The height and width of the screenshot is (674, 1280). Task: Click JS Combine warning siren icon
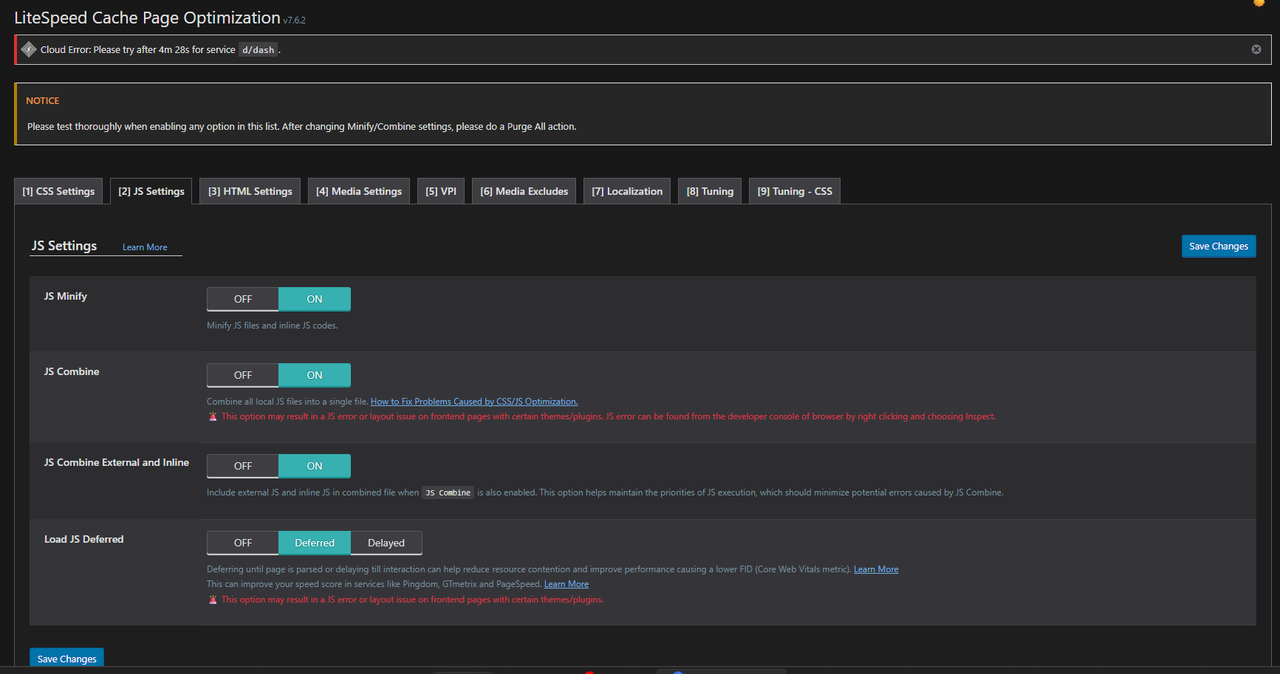click(213, 416)
